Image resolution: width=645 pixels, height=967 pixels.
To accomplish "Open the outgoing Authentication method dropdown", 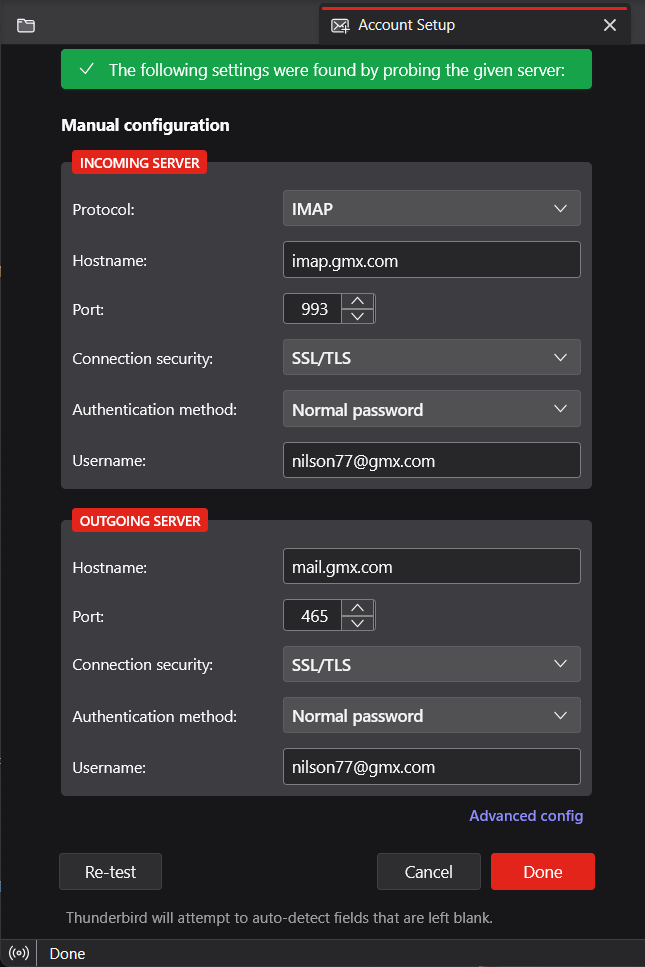I will click(x=431, y=715).
